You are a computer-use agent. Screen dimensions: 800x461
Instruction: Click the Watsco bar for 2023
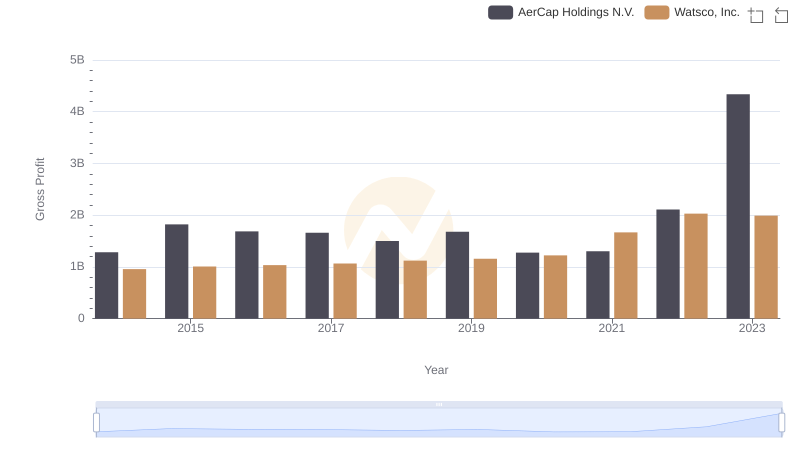tap(766, 267)
